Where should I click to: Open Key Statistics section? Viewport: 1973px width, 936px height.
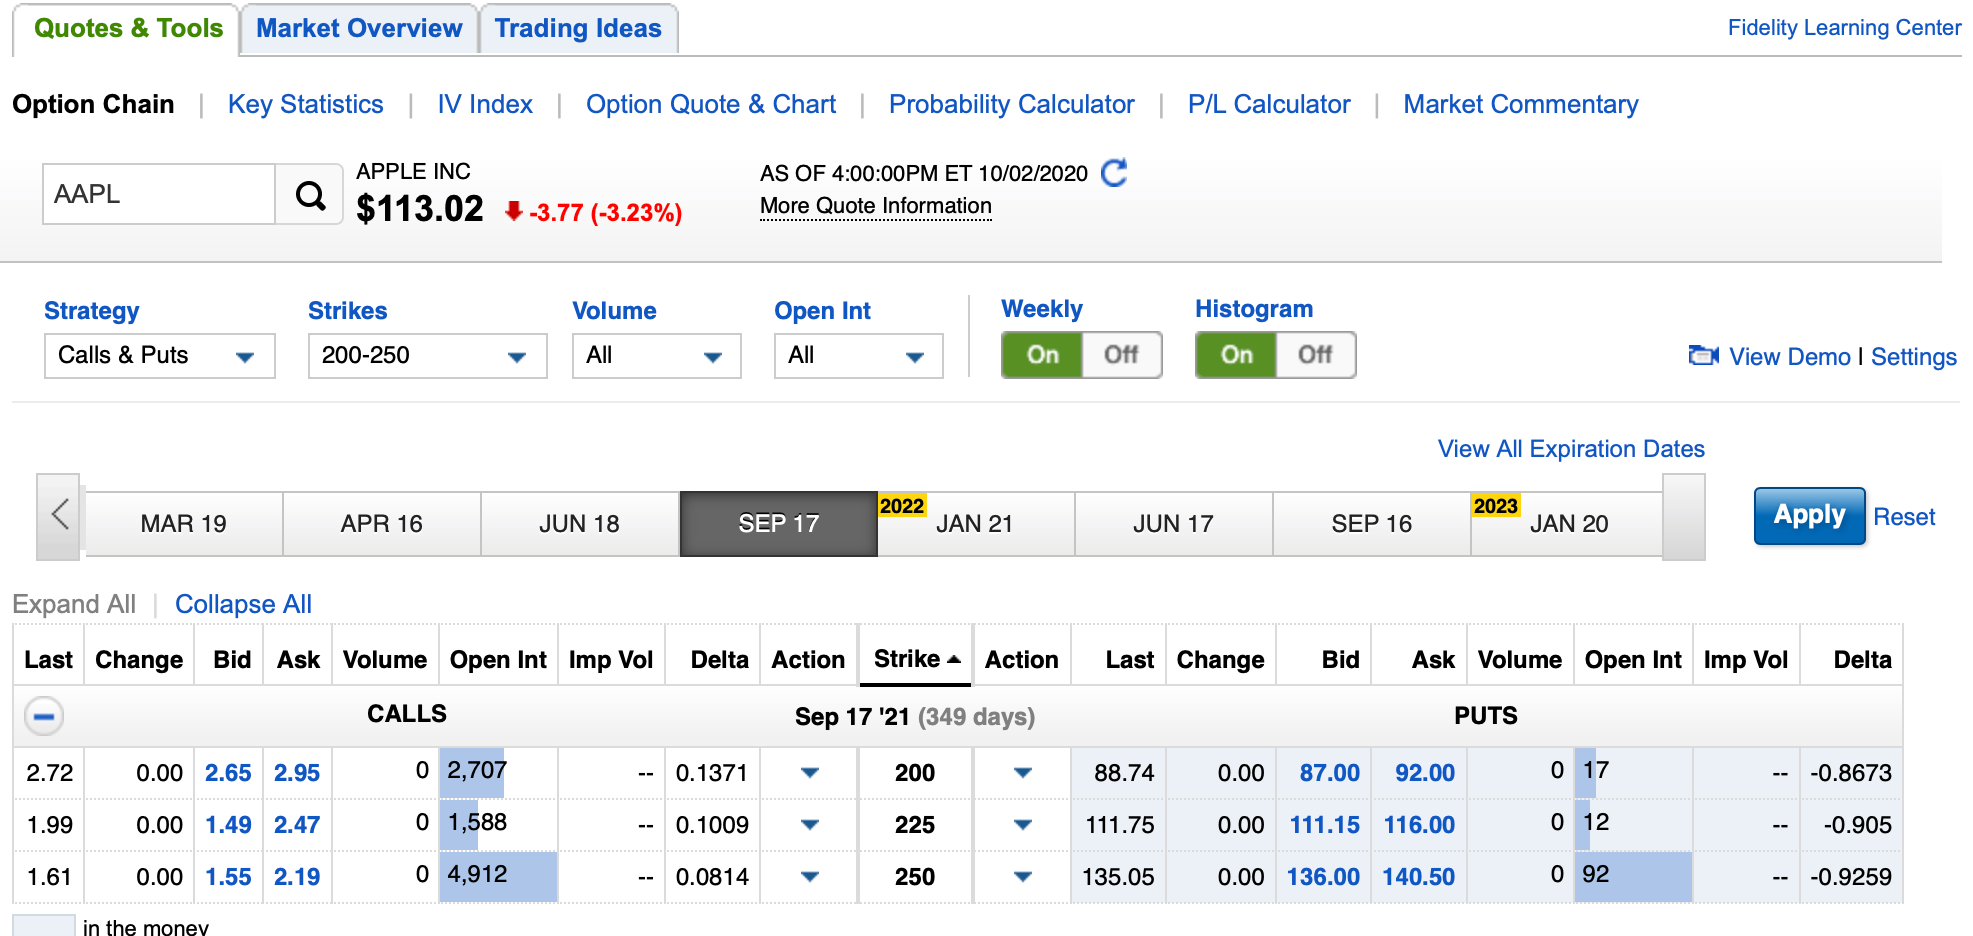coord(306,104)
